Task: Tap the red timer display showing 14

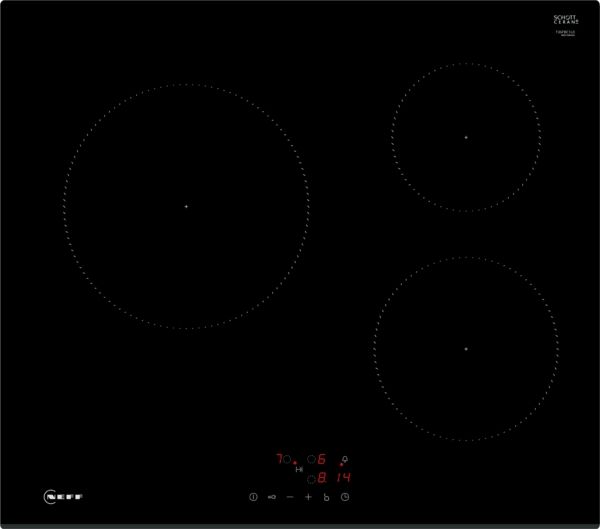Action: [x=343, y=479]
